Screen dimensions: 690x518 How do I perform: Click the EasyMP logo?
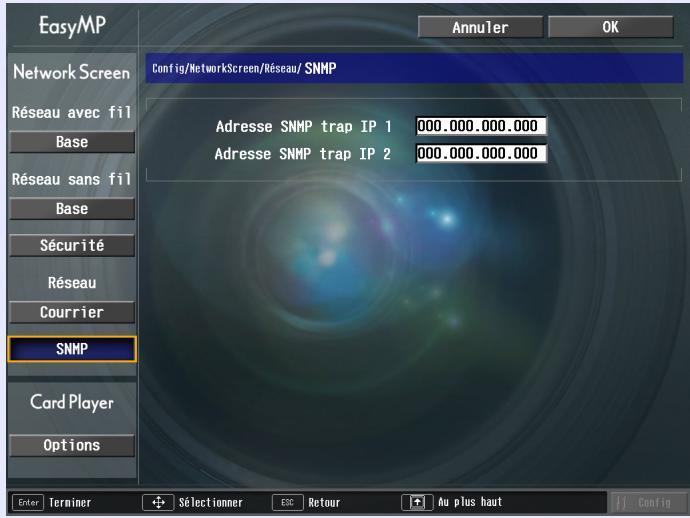(72, 26)
